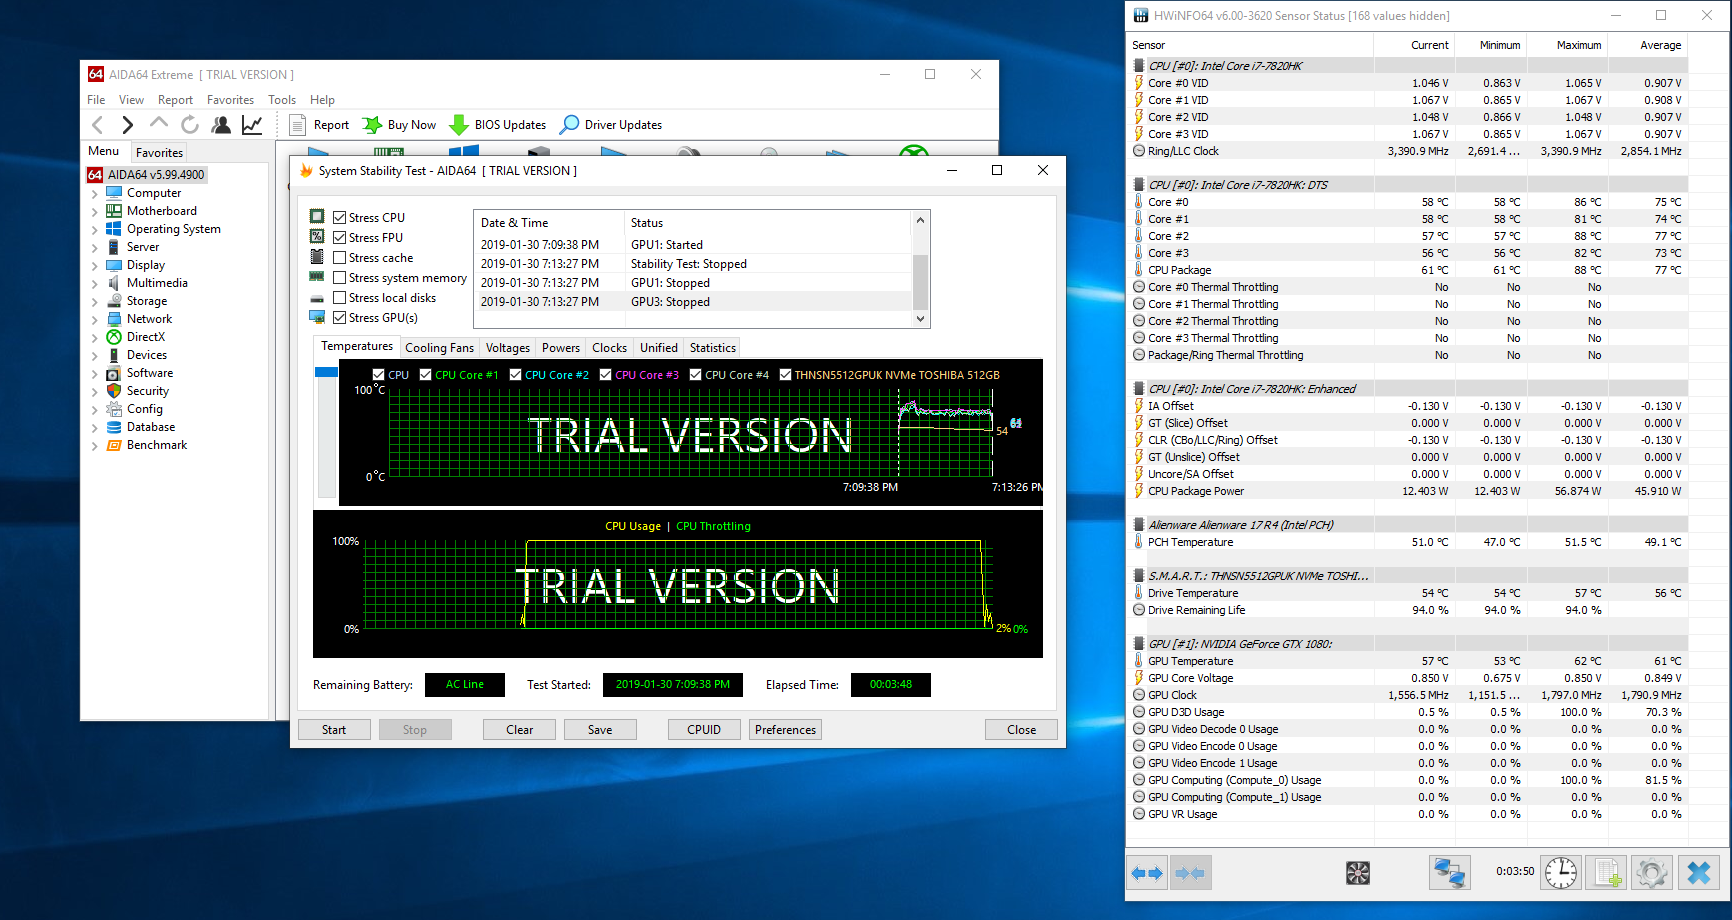
Task: Open the Help menu in AIDA64
Action: point(322,100)
